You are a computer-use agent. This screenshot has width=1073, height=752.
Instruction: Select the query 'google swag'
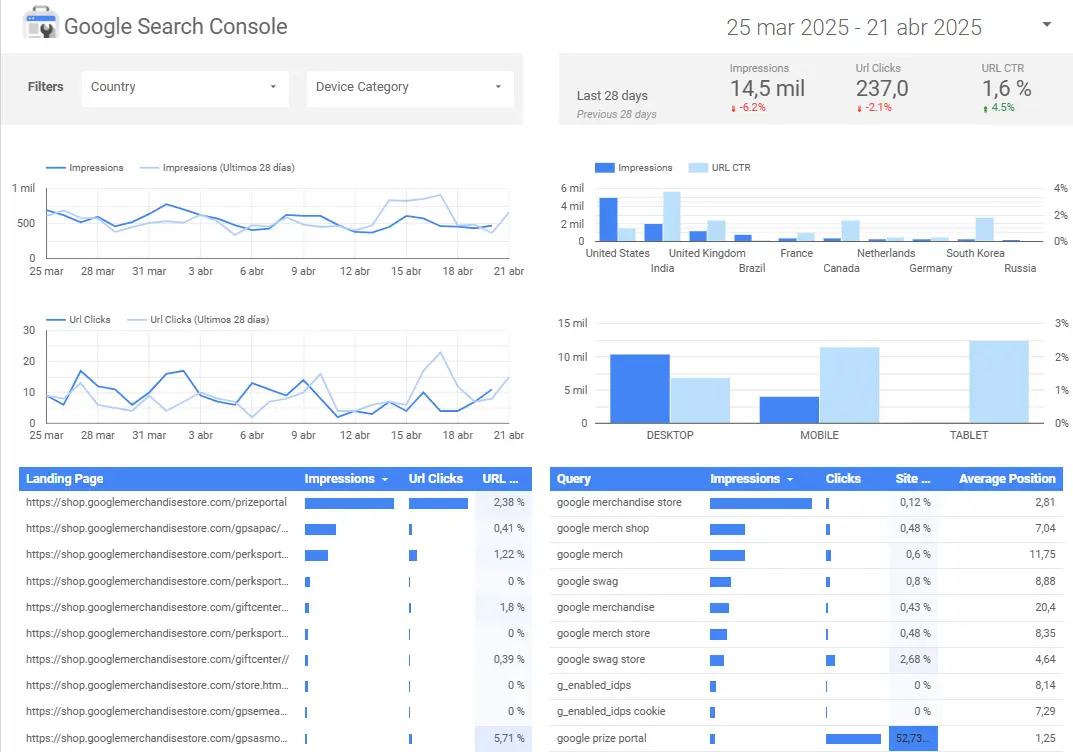[x=586, y=582]
